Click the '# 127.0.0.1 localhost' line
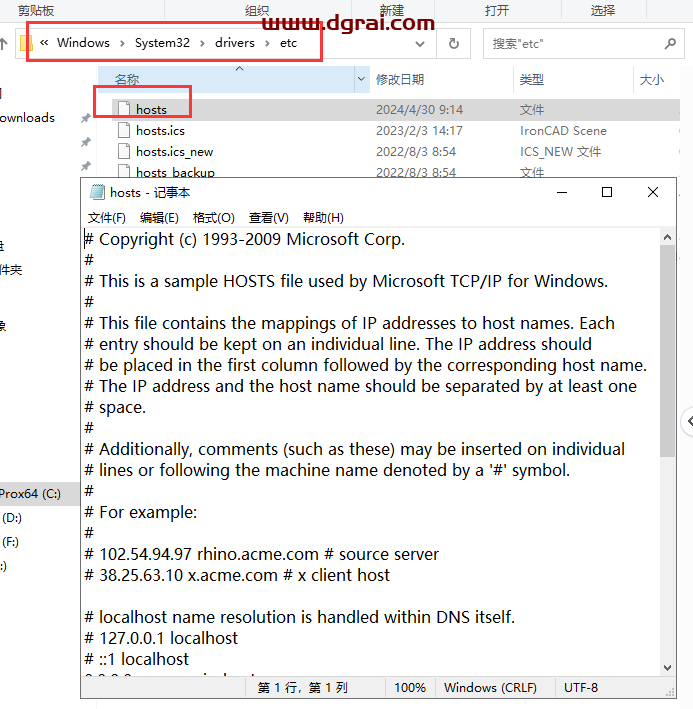693x709 pixels. [x=161, y=638]
